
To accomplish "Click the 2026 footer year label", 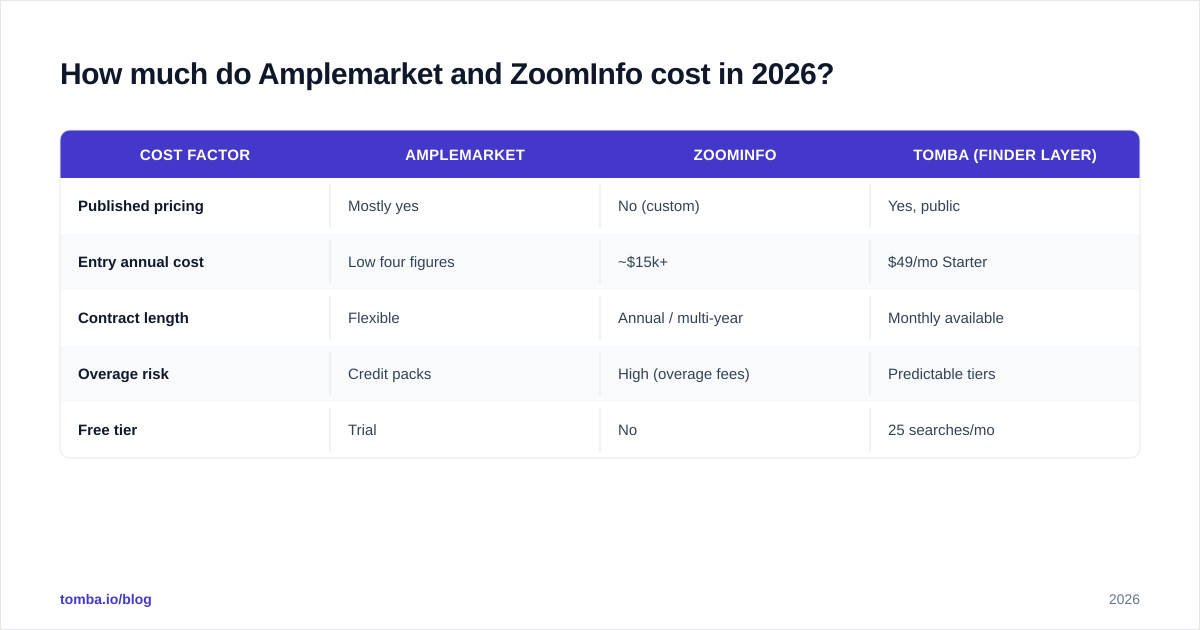I will (1124, 599).
